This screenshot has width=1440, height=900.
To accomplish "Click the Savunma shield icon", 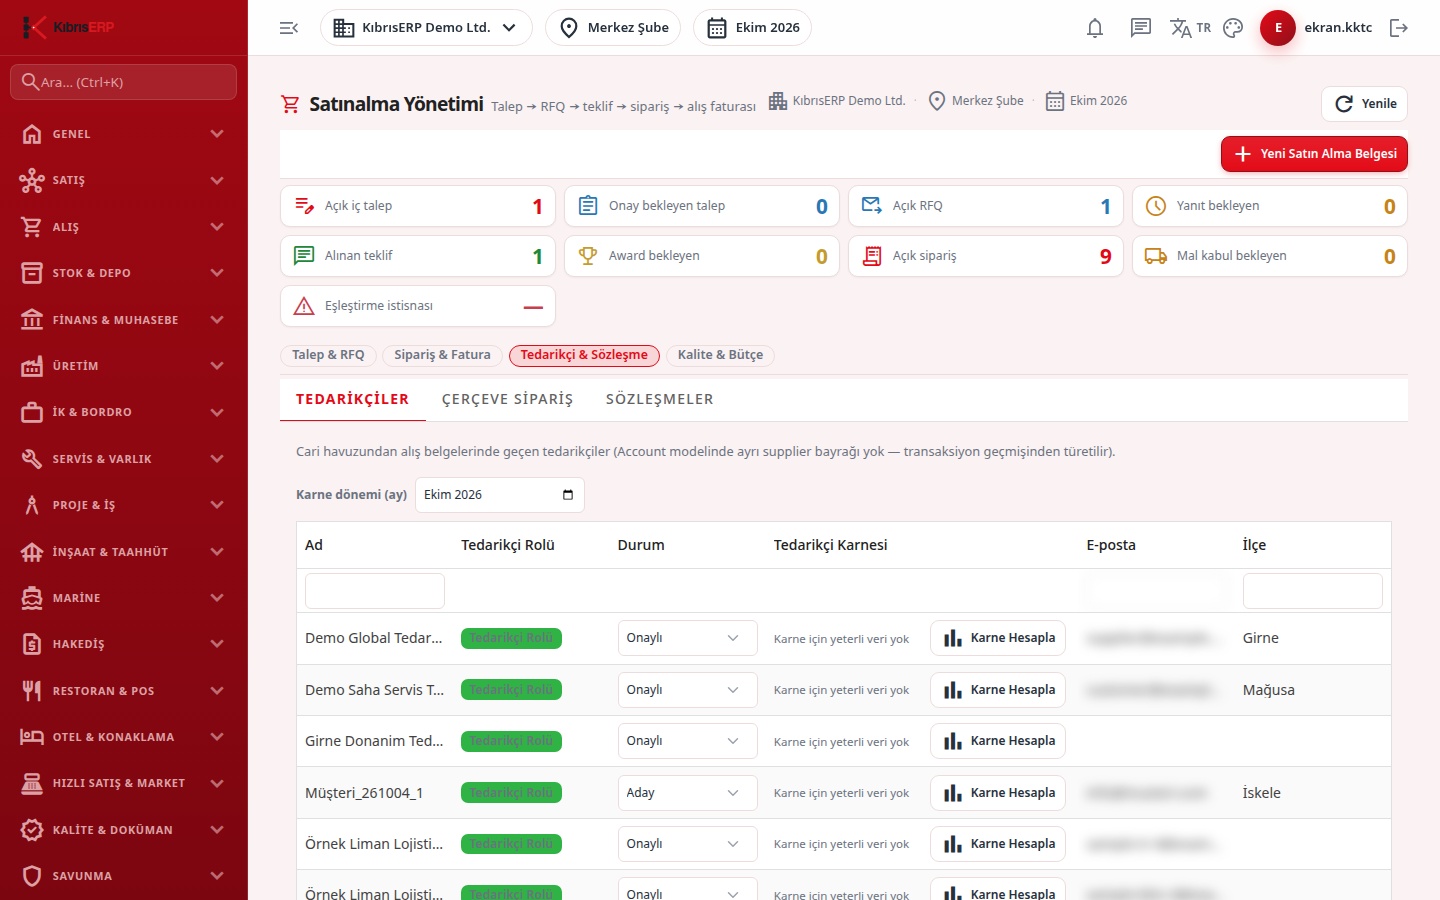I will coord(32,876).
